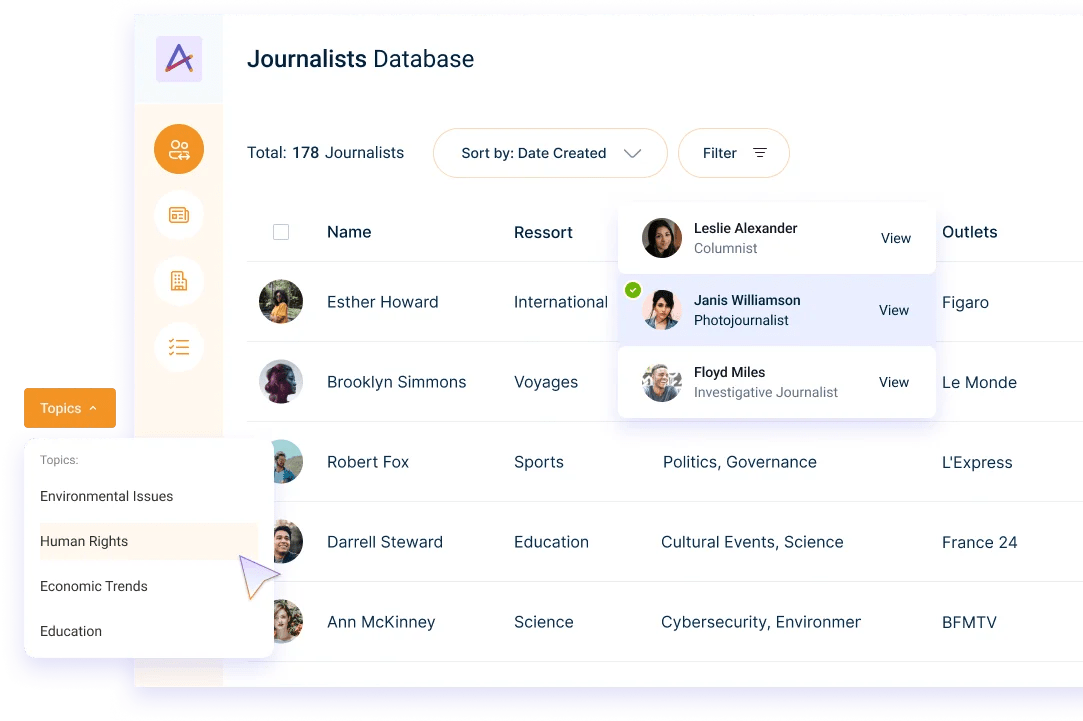Choose Environmental Issues from topics list
Viewport: 1083px width, 721px height.
(106, 496)
